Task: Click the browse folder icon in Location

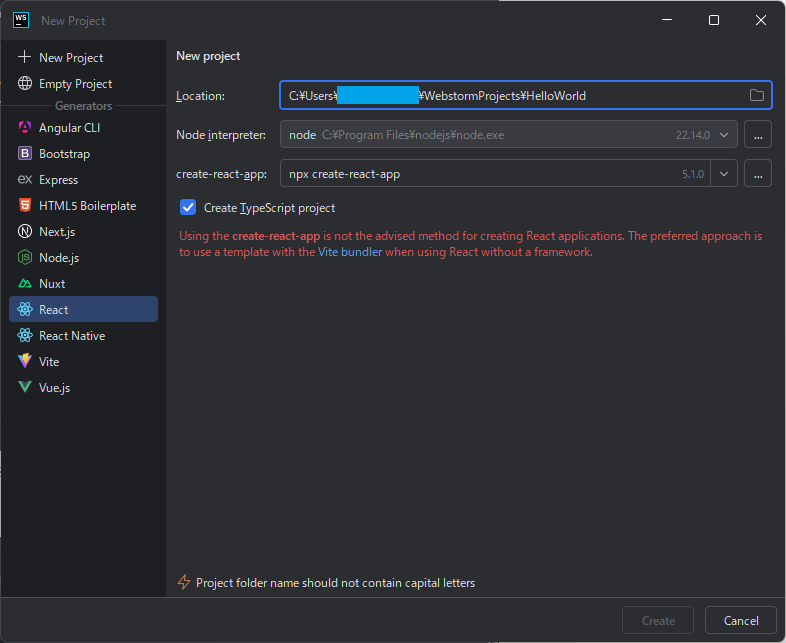Action: coord(757,96)
